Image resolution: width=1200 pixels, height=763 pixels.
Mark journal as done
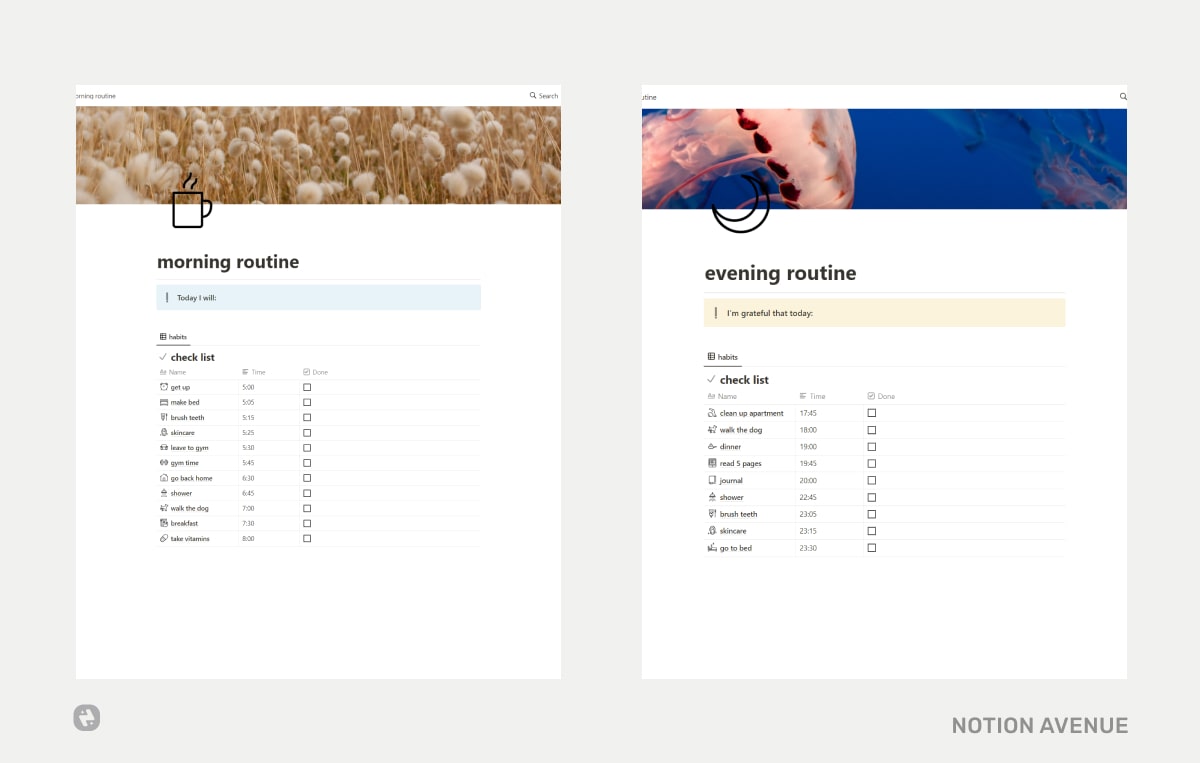(x=871, y=480)
